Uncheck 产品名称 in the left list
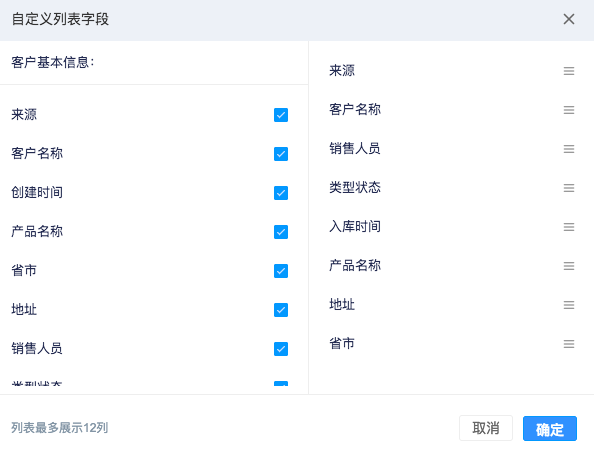 coord(281,232)
